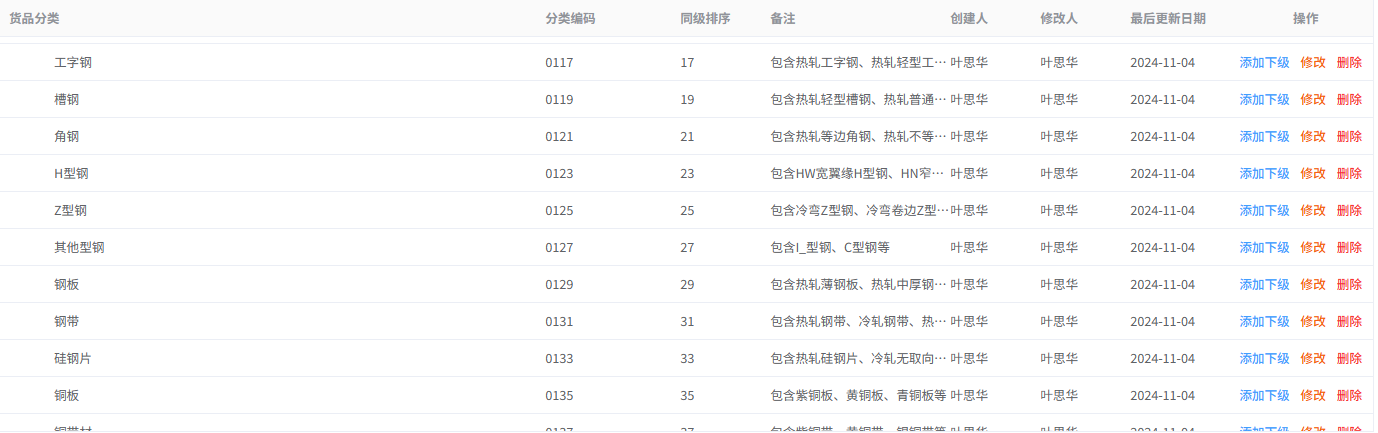Click 修改 for 其他型钢 row
This screenshot has width=1378, height=433.
(1313, 247)
